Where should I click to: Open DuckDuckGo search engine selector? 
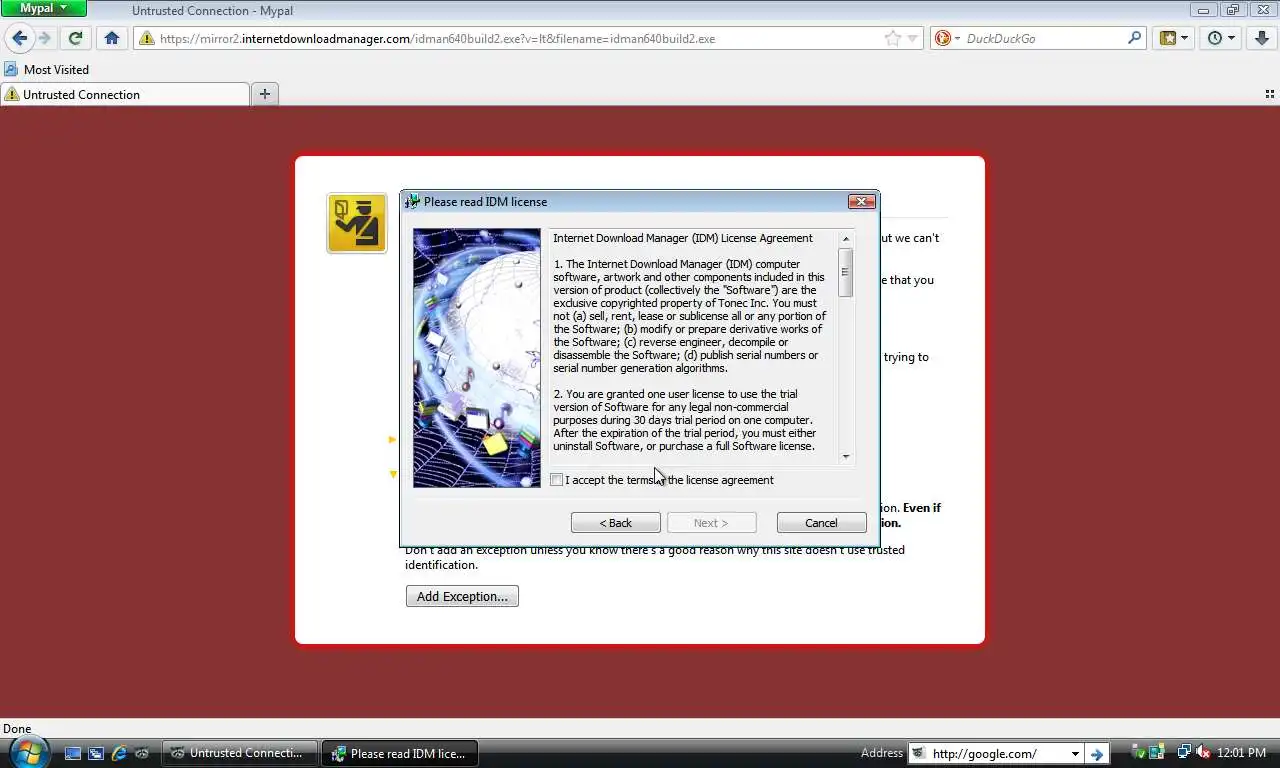click(946, 38)
